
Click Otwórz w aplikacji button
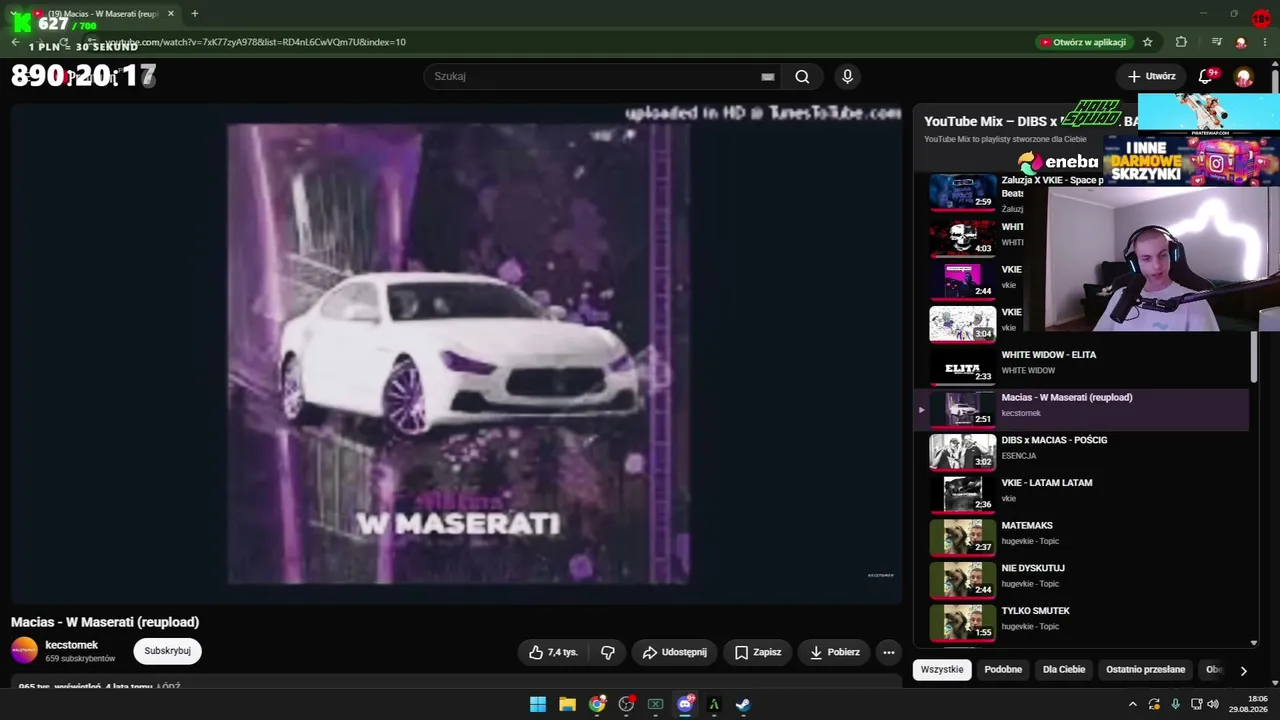[x=1084, y=42]
